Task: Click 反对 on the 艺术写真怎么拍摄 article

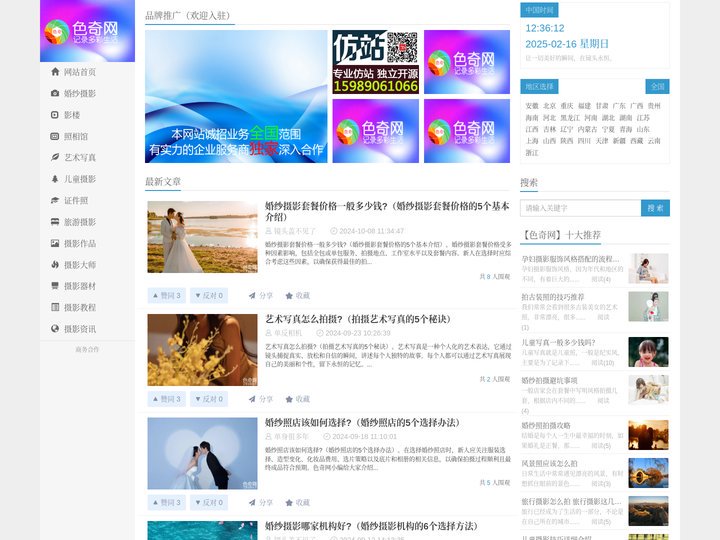Action: [209, 399]
